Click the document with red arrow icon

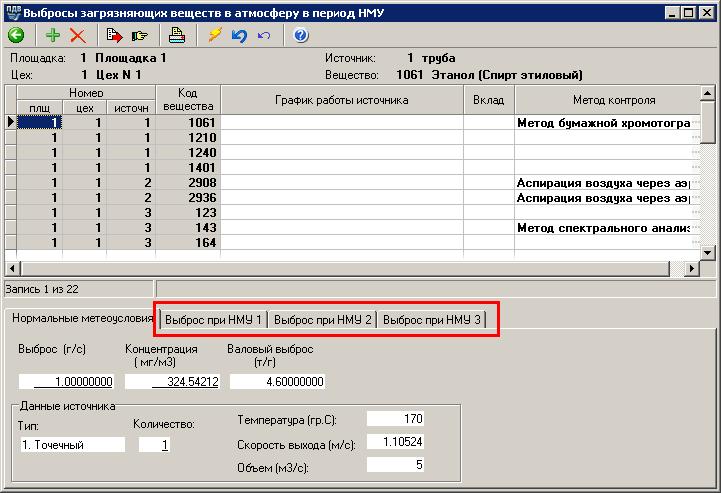(x=114, y=36)
